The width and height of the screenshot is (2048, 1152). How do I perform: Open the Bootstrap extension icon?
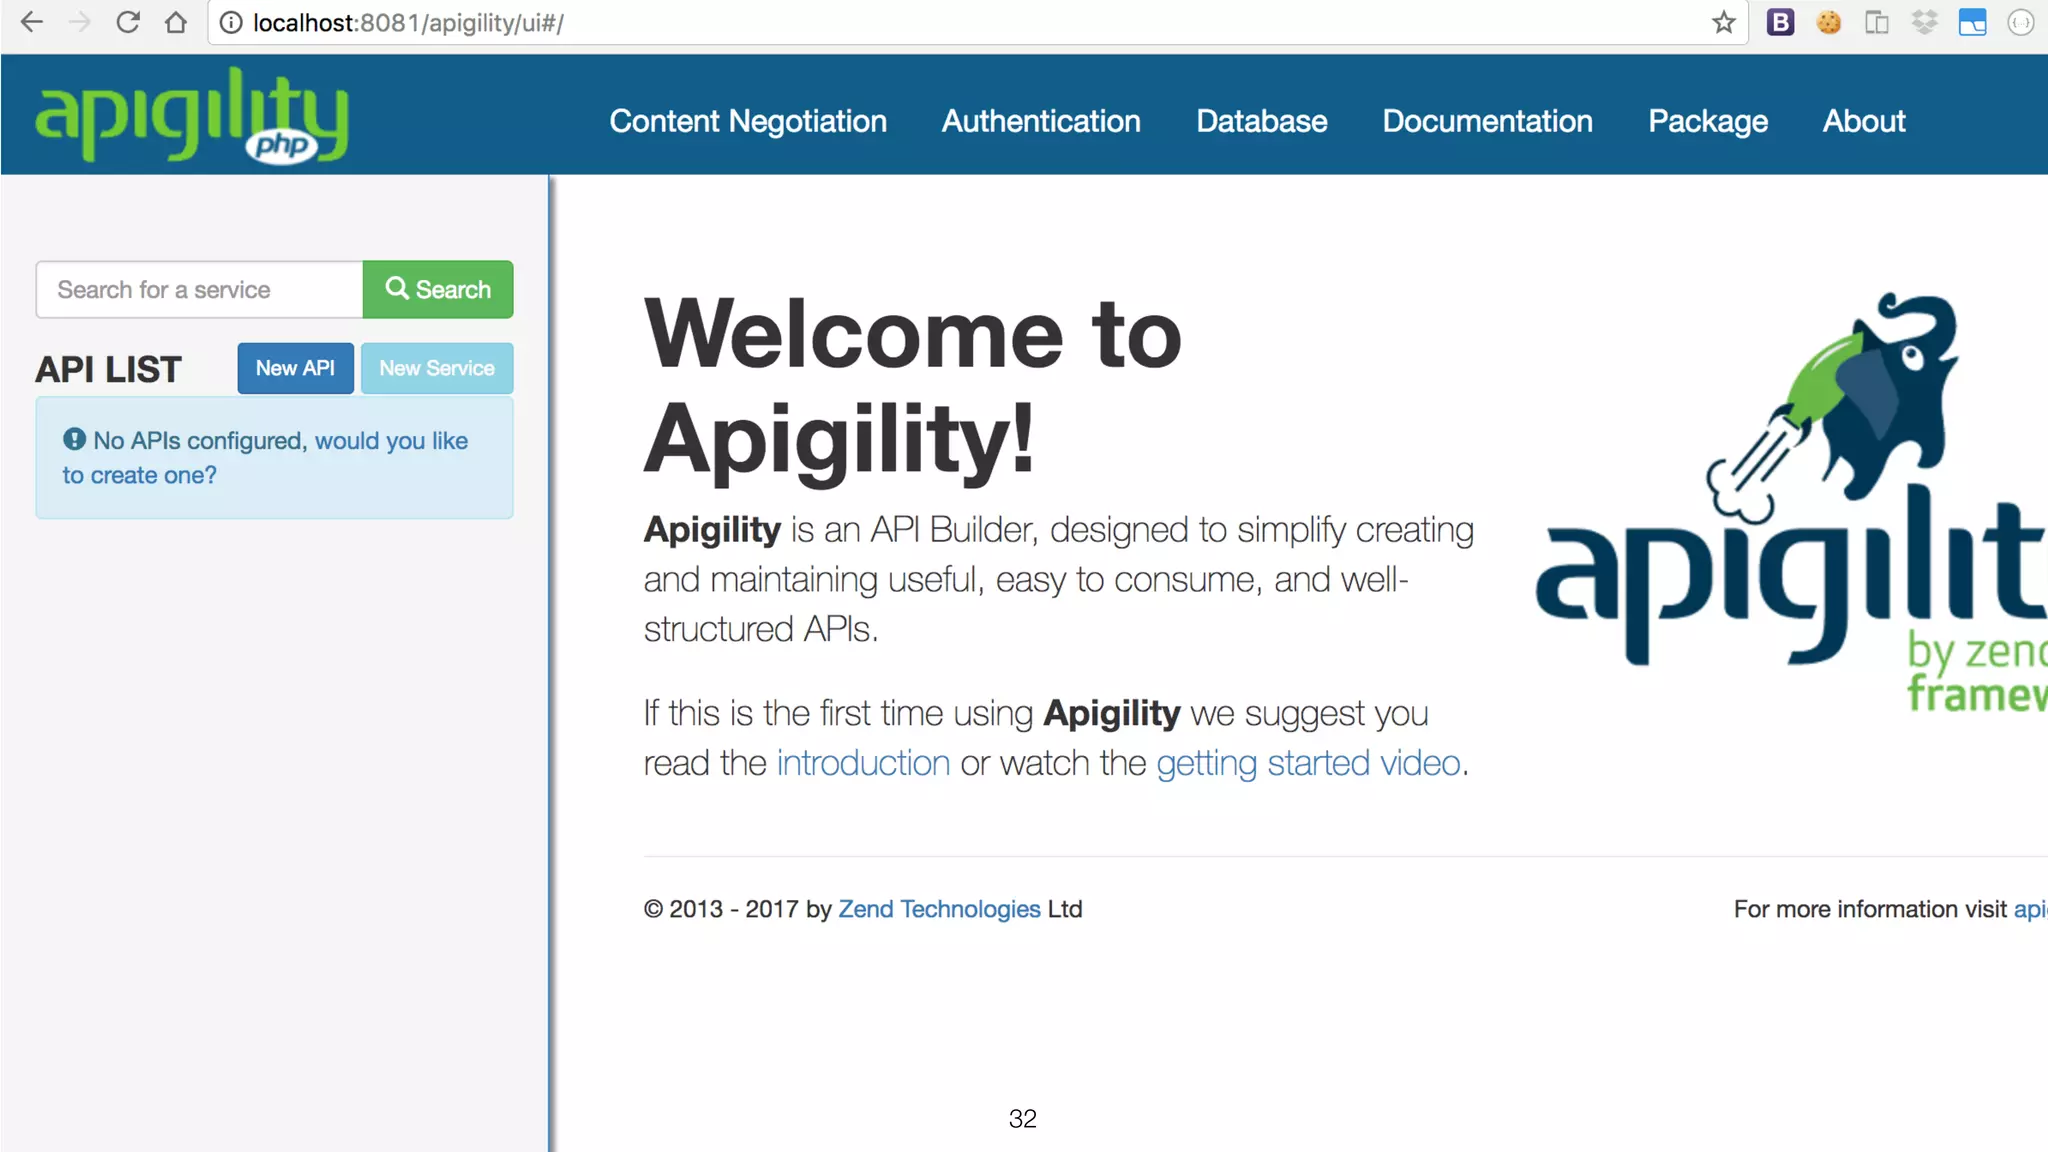pyautogui.click(x=1780, y=22)
